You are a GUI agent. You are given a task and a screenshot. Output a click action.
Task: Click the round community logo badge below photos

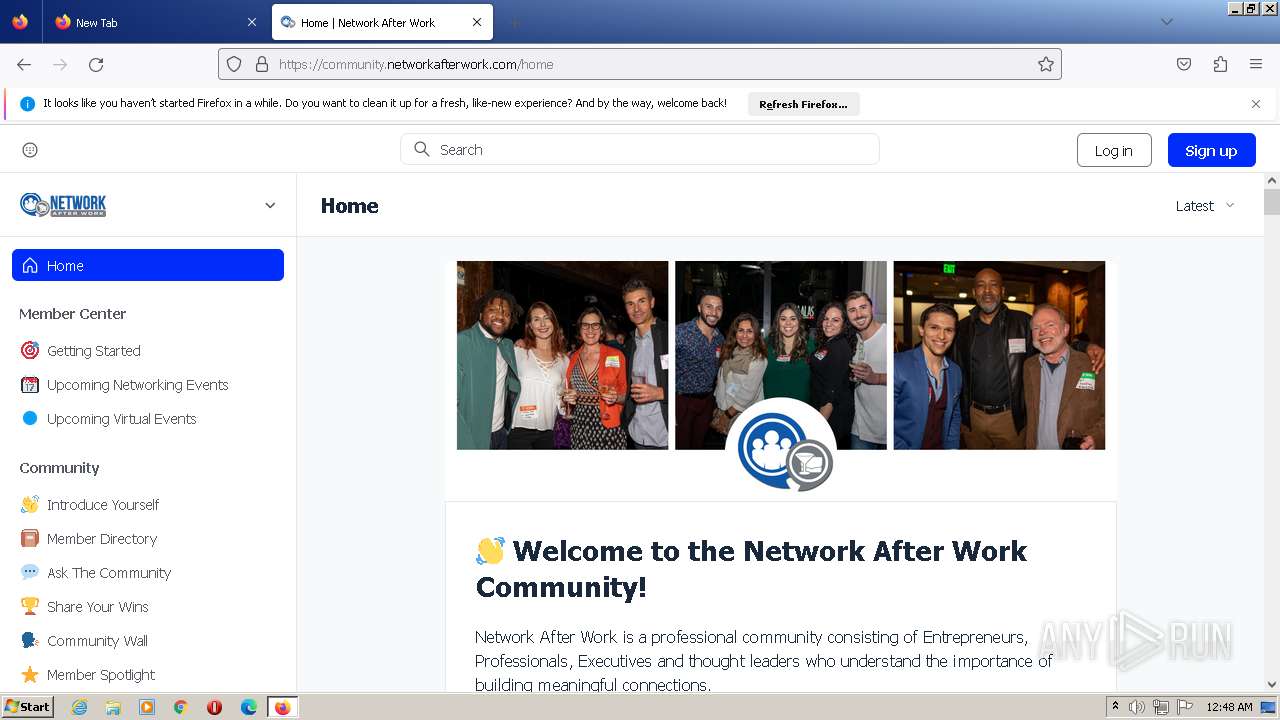(781, 448)
